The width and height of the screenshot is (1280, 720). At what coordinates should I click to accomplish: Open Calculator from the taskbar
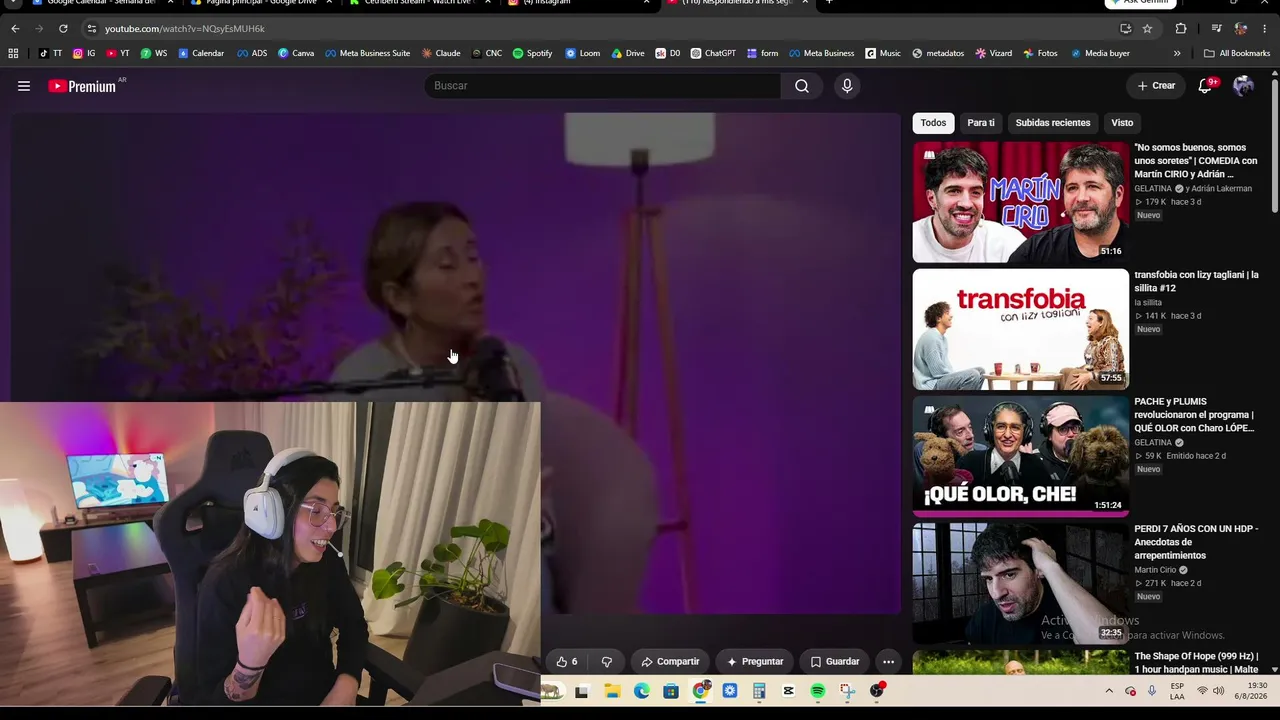coord(760,691)
